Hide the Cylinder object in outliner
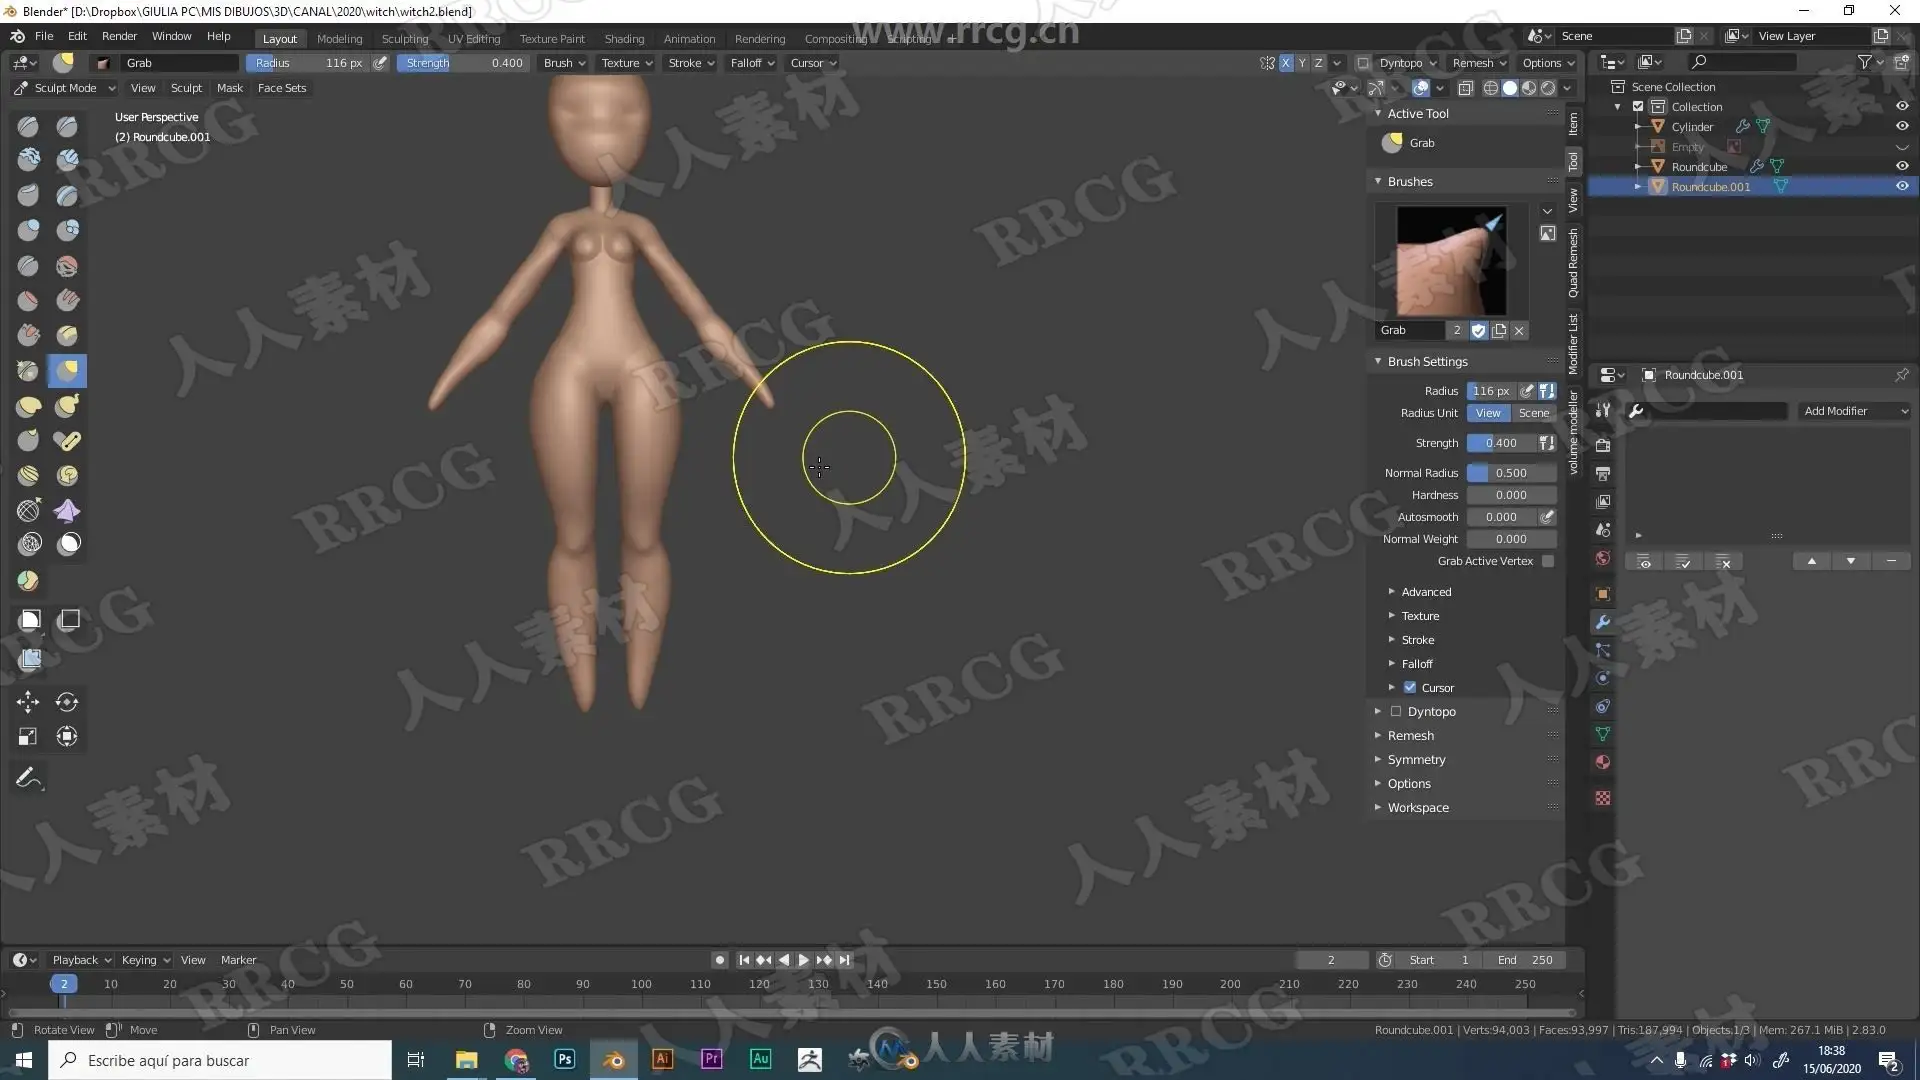 1902,127
